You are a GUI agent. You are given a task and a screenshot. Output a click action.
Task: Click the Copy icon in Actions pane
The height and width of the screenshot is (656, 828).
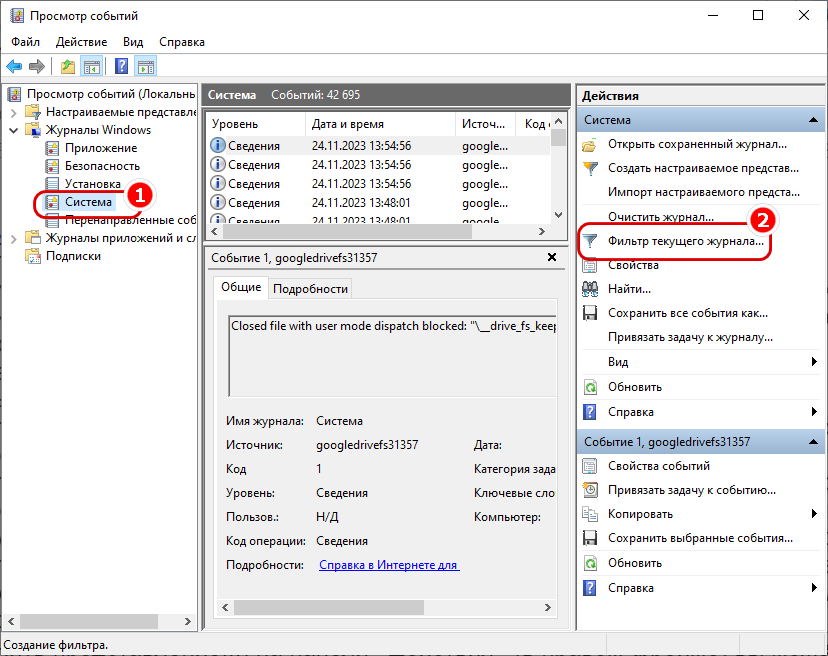coord(591,514)
